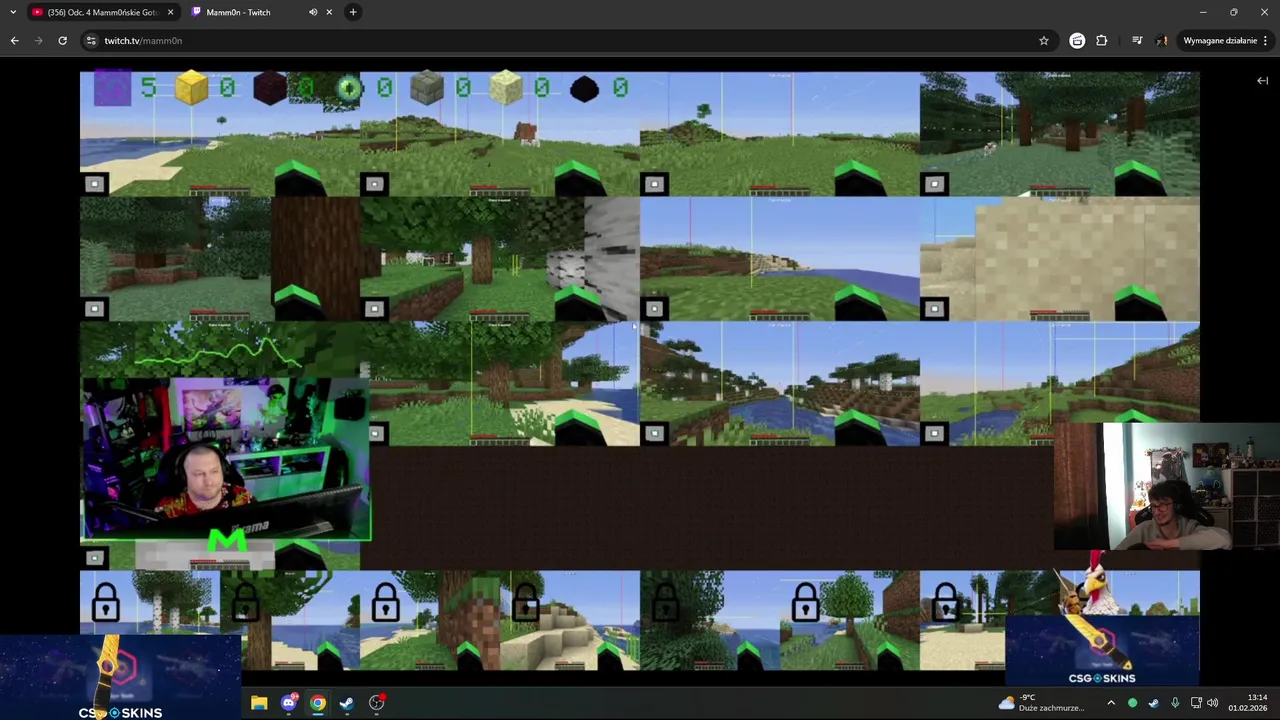Reload the Twitch page
Viewport: 1280px width, 720px height.
62,40
